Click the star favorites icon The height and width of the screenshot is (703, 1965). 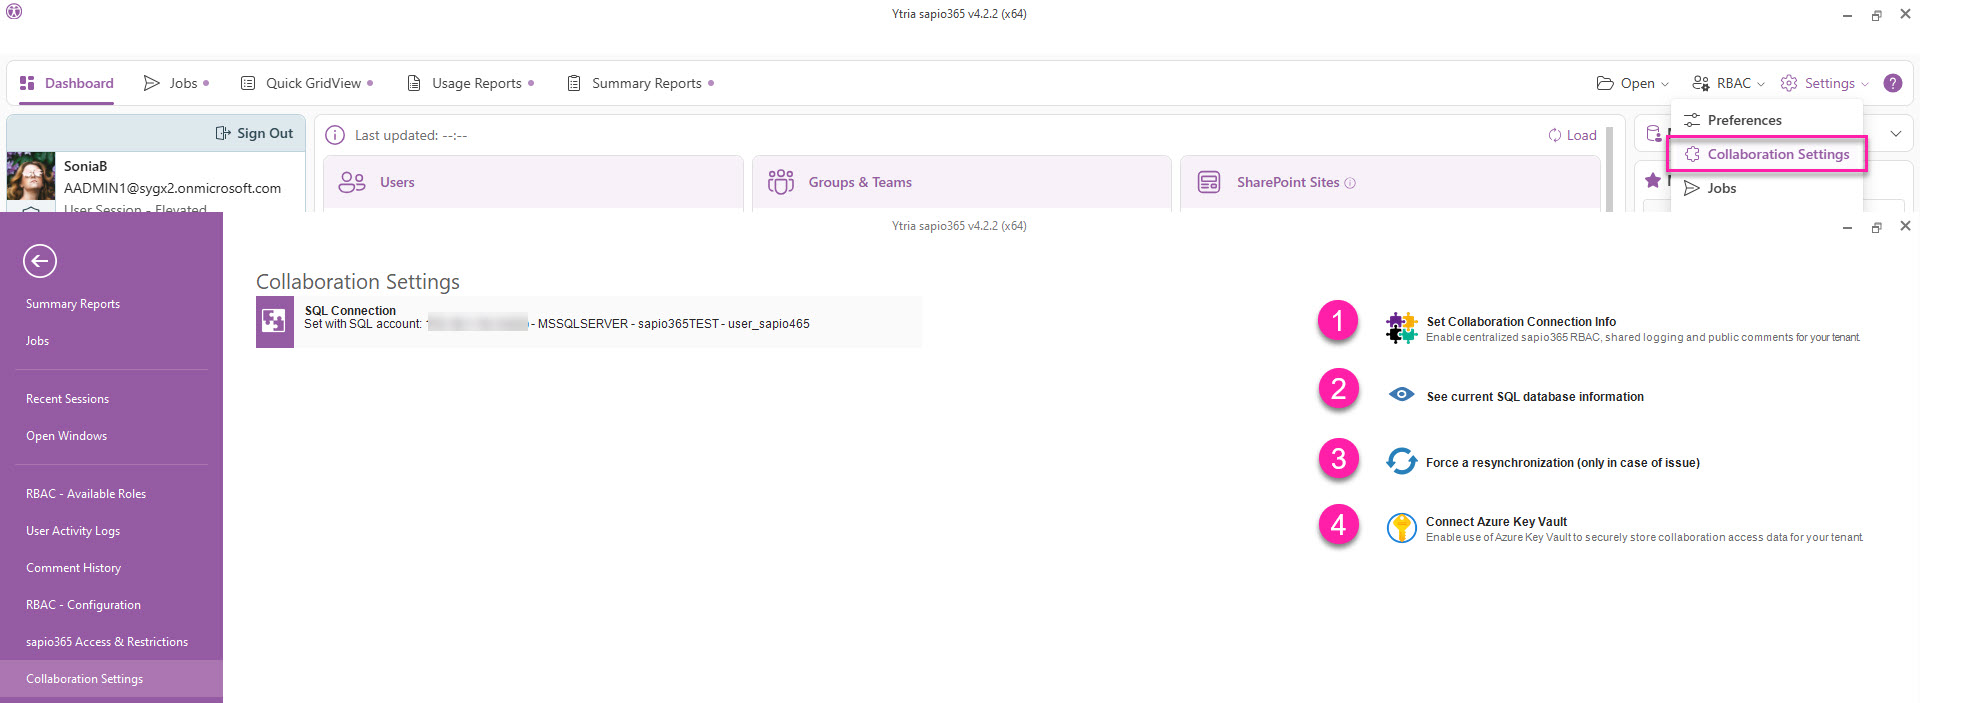(x=1653, y=180)
